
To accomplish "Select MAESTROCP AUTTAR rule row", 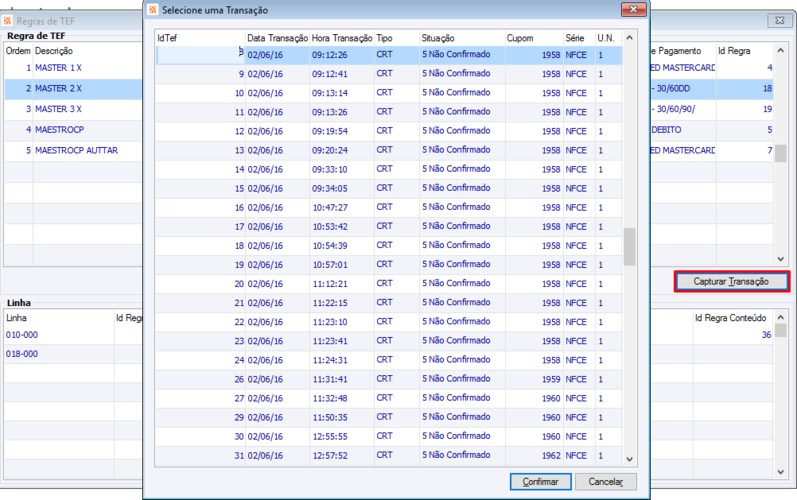I will tap(74, 151).
